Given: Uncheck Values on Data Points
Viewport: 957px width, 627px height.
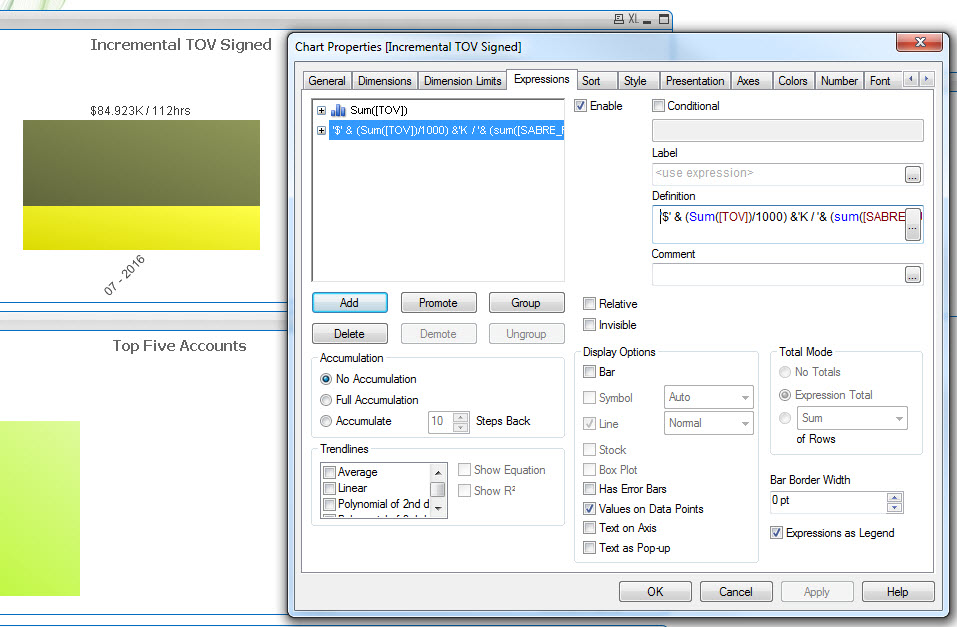Looking at the screenshot, I should click(x=589, y=508).
